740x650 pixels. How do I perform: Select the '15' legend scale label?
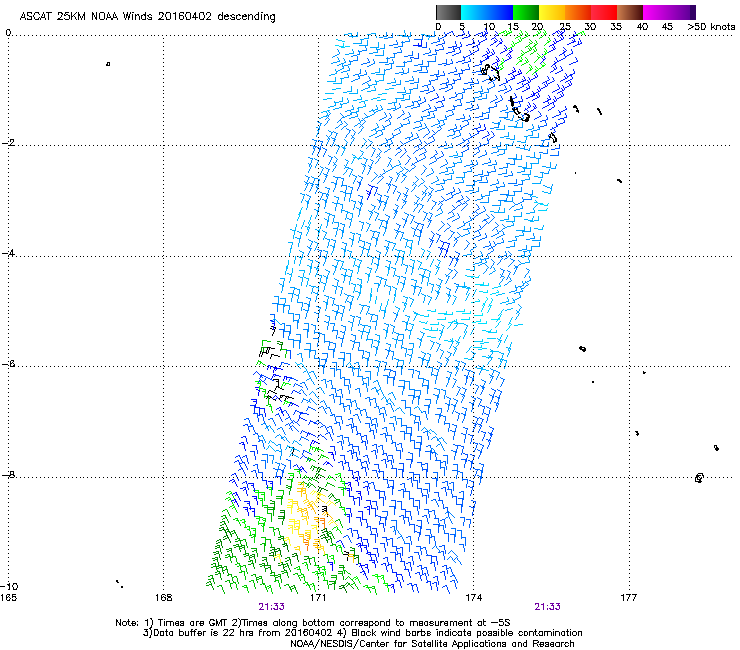tap(513, 27)
